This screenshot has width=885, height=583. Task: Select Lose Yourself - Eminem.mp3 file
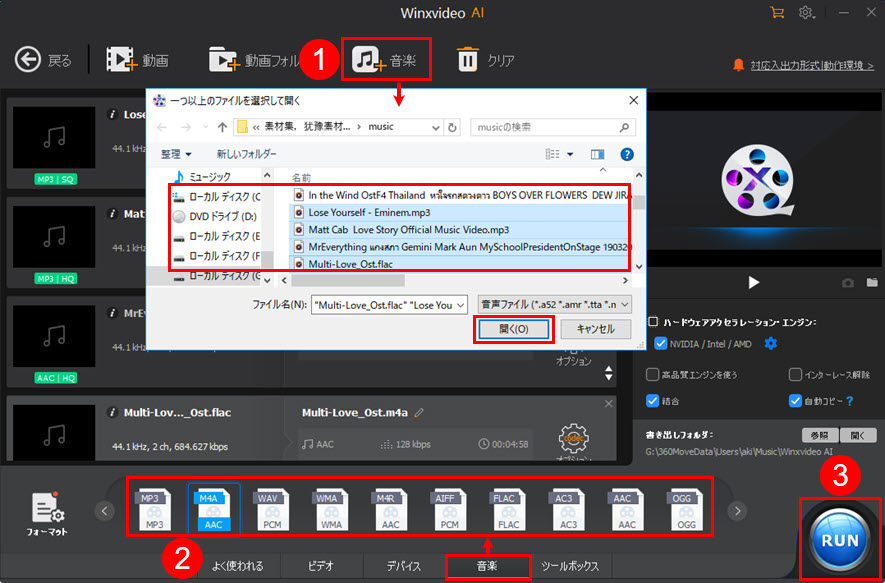(458, 212)
